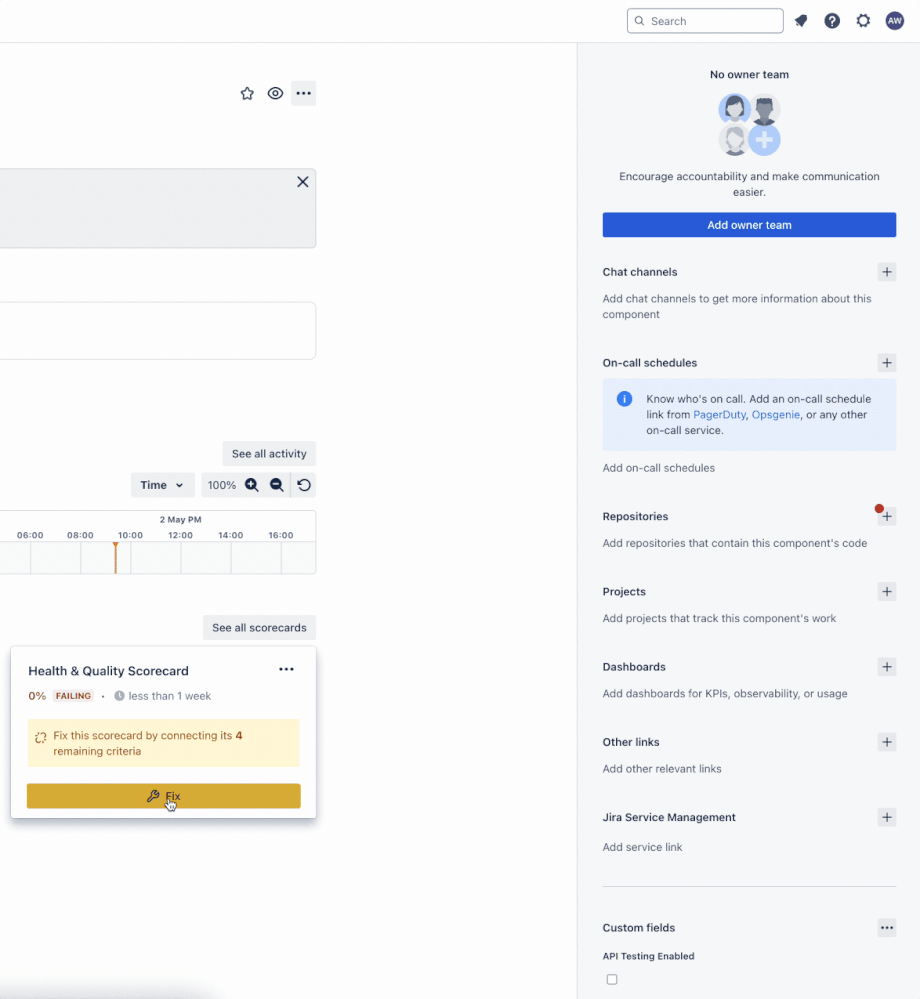Star this component

point(247,94)
